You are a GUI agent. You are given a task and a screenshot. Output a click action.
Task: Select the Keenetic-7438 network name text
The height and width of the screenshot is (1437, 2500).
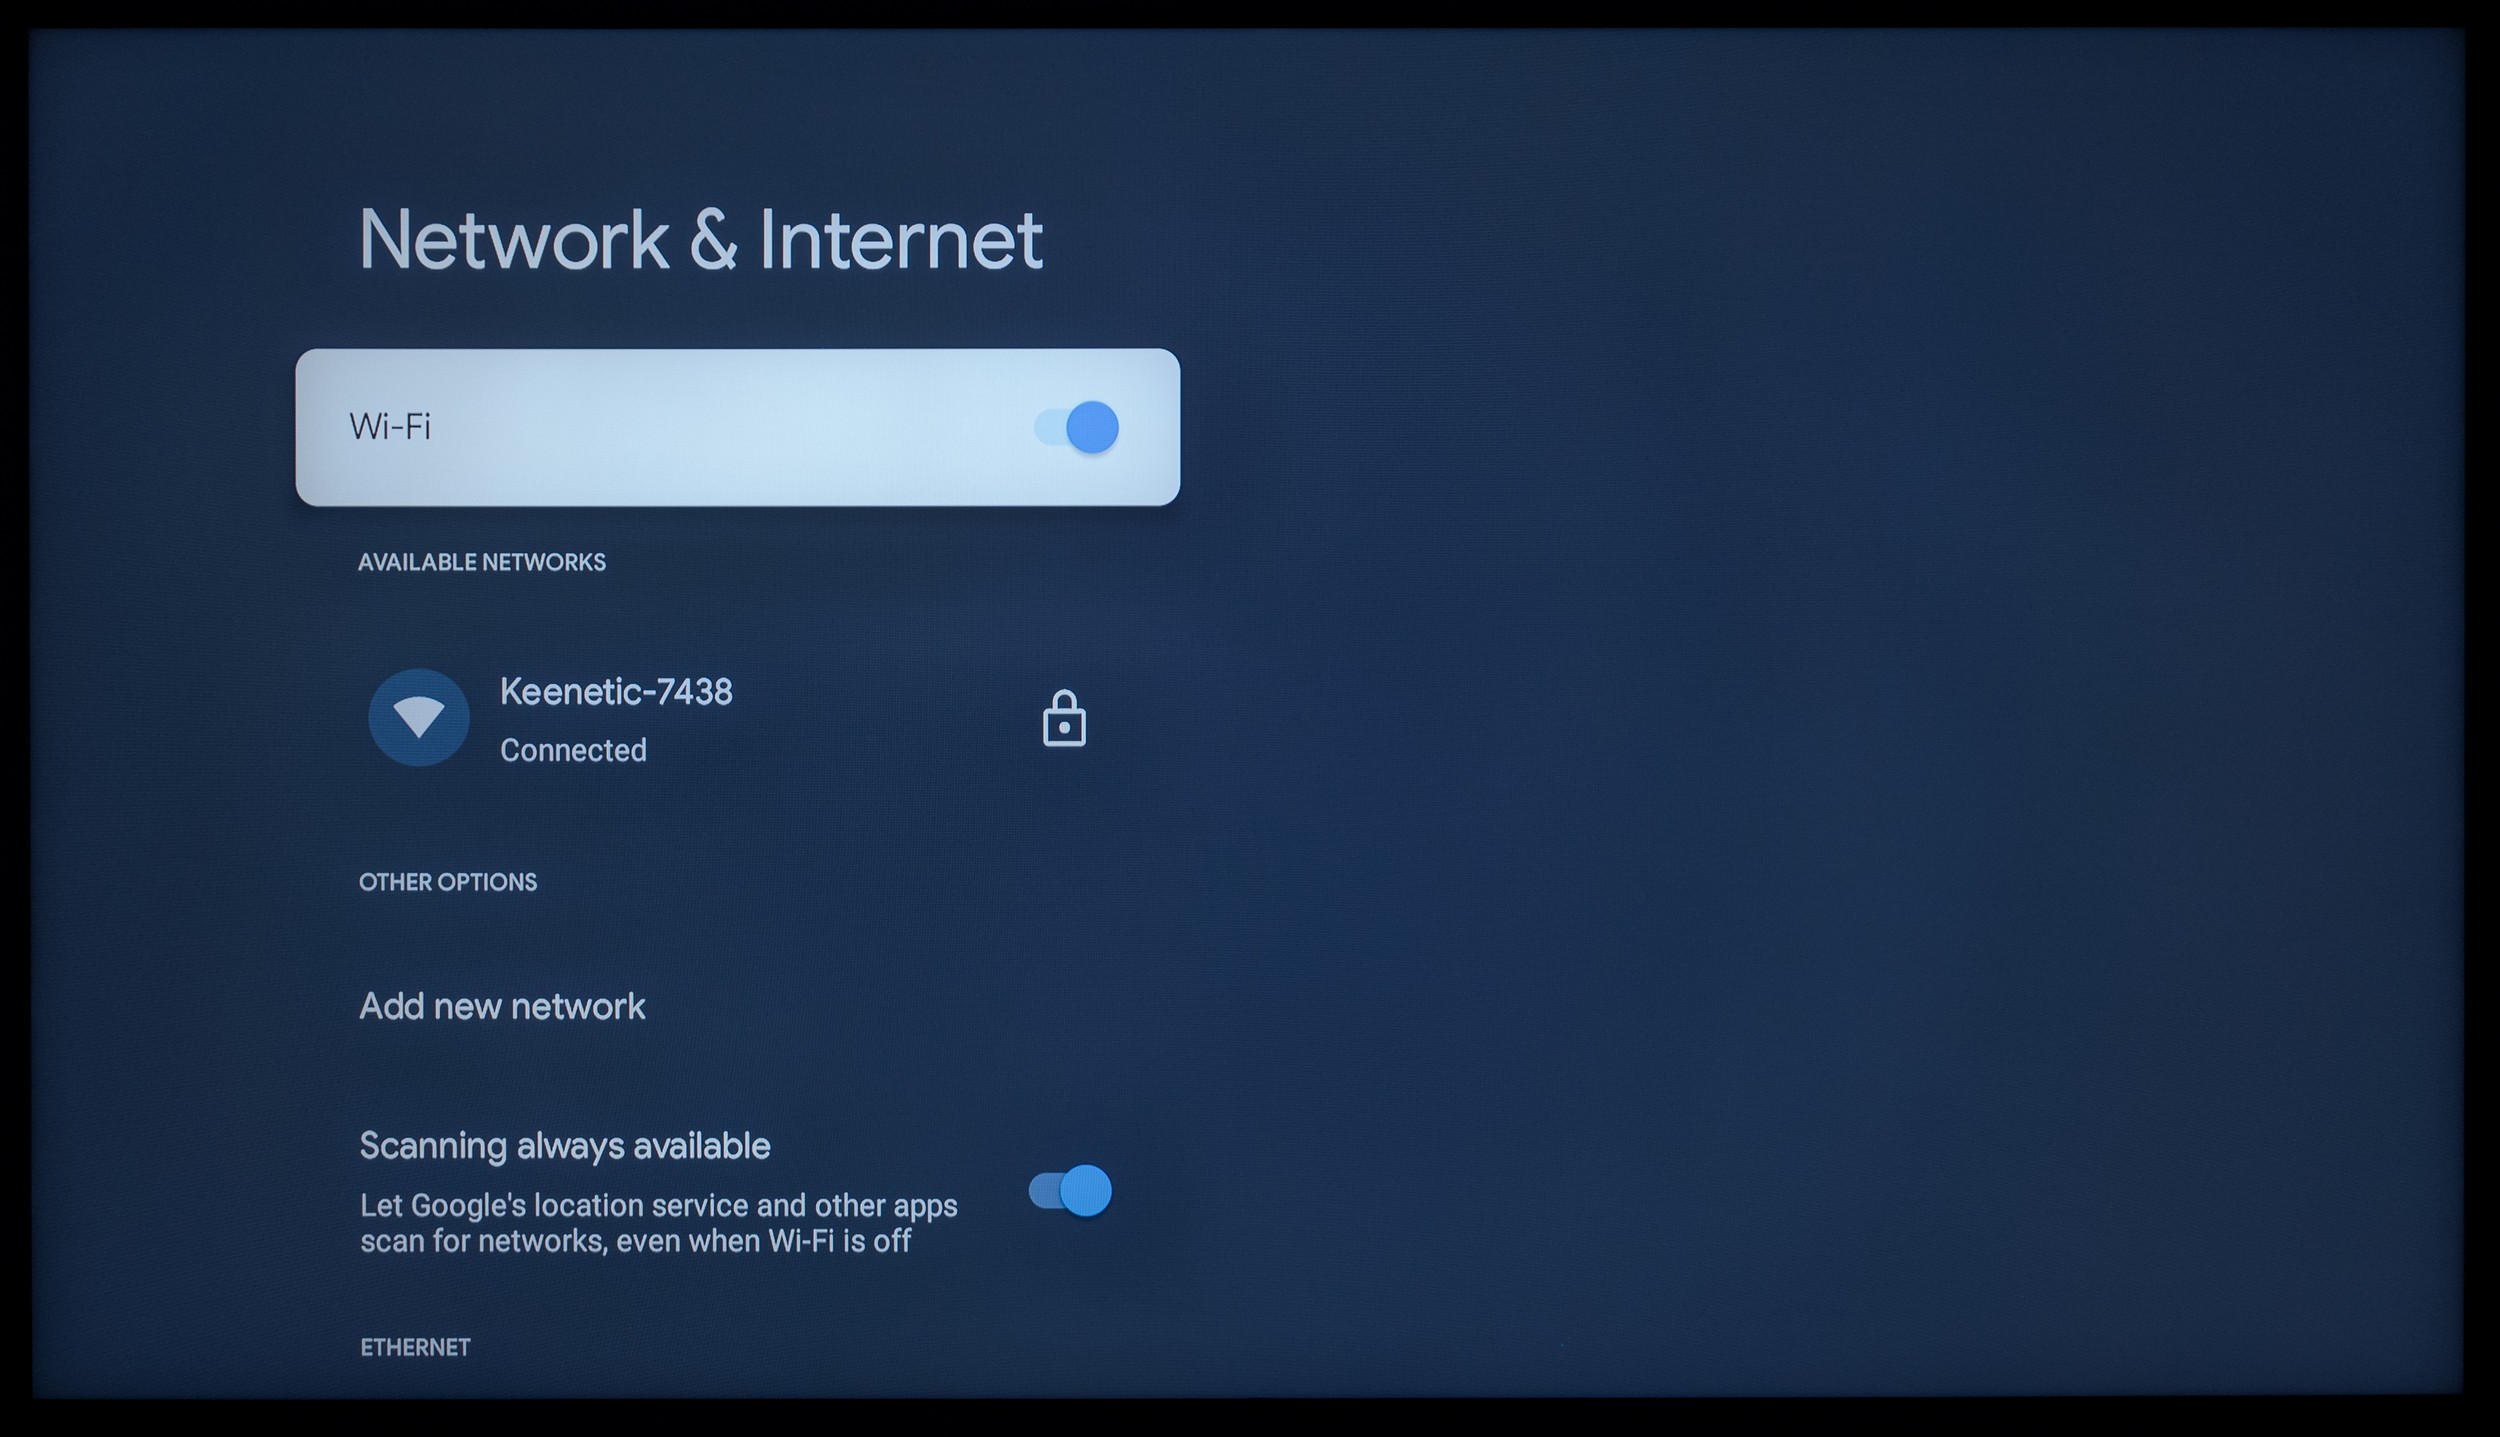click(x=616, y=692)
